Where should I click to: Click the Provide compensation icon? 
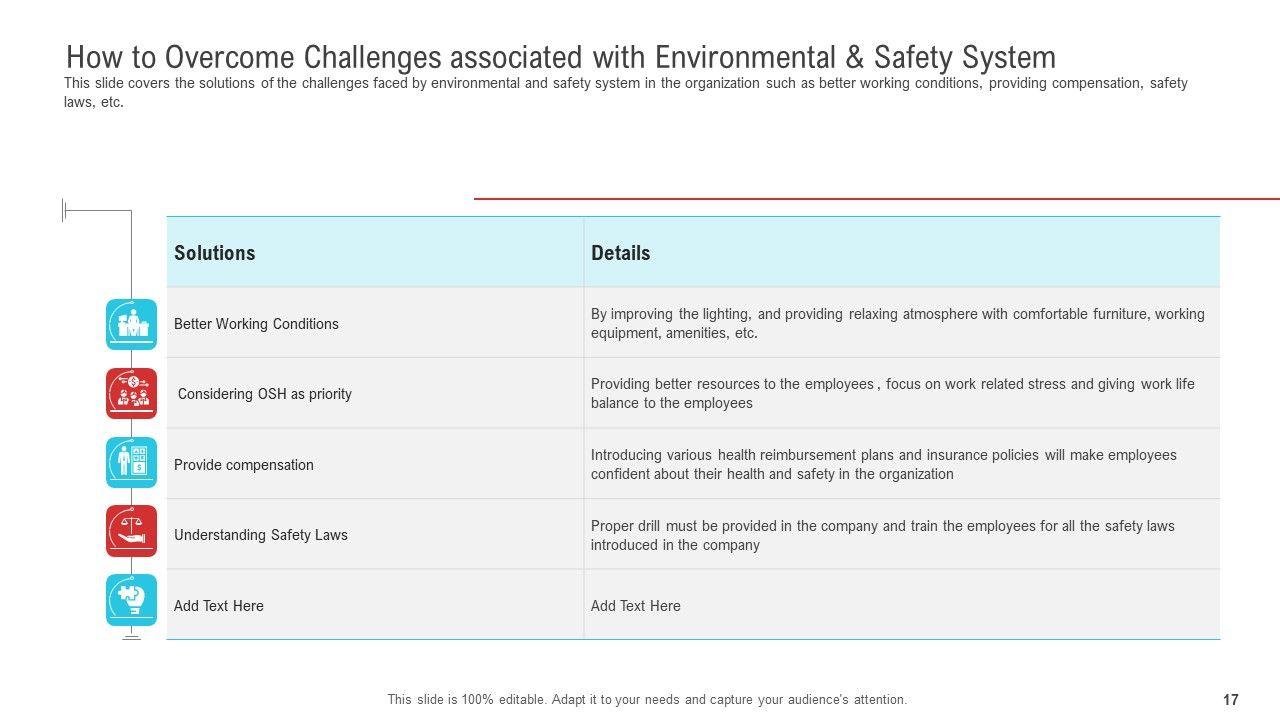(132, 462)
